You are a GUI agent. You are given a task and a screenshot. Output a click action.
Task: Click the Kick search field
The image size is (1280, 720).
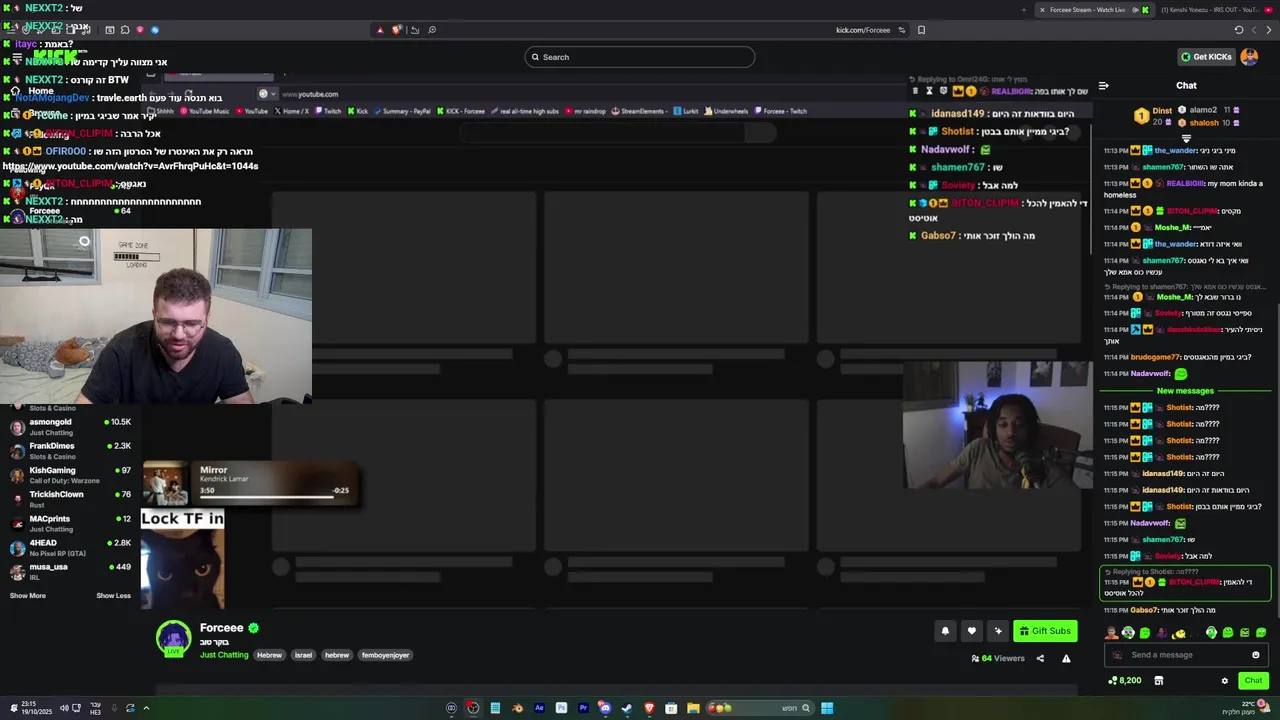(640, 57)
